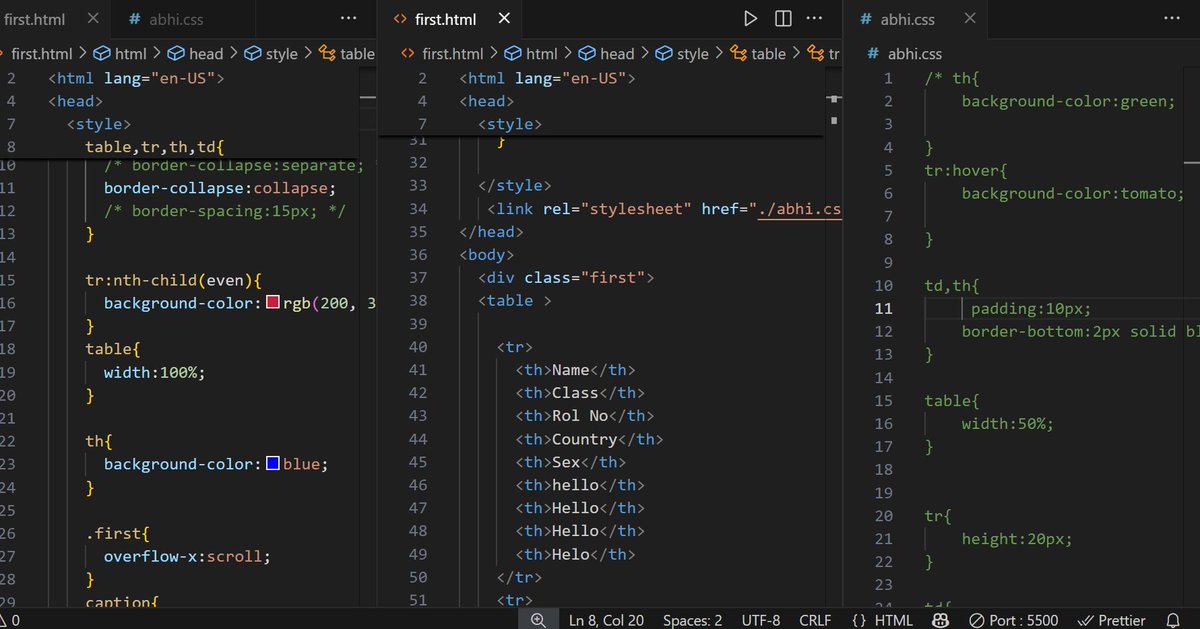Run first.html using the play button
The height and width of the screenshot is (629, 1200).
click(x=751, y=17)
